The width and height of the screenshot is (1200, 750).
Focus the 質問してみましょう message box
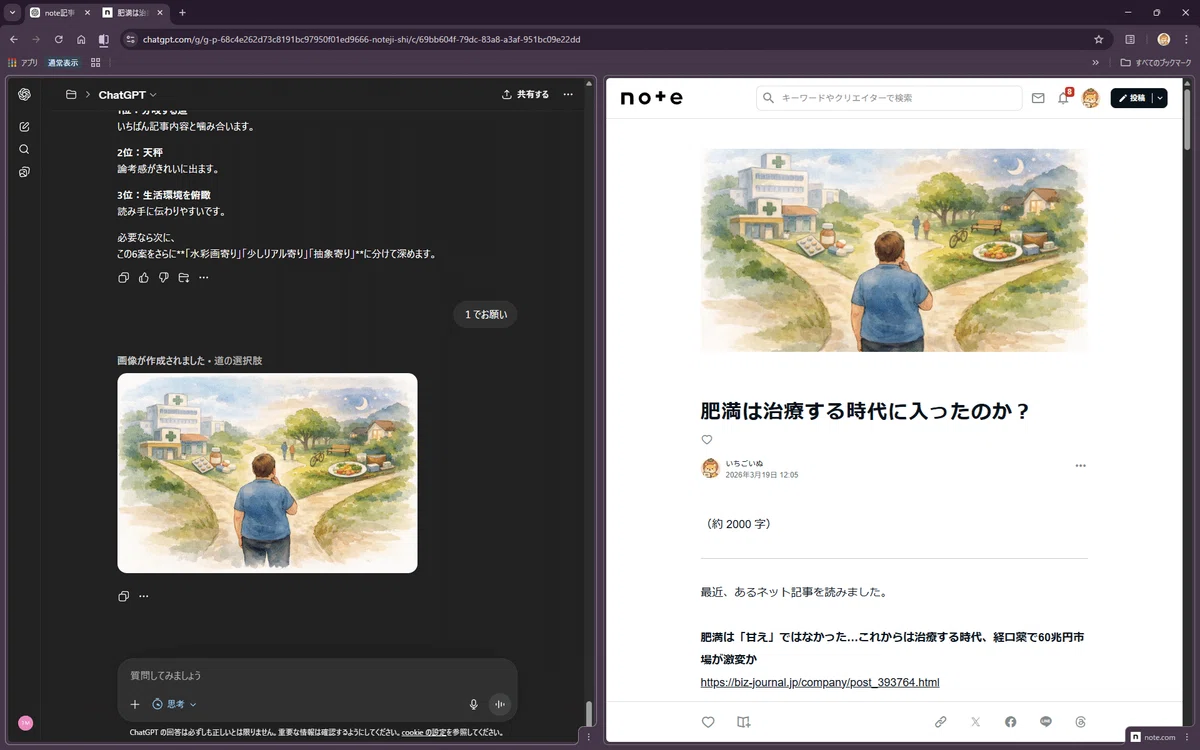click(317, 676)
